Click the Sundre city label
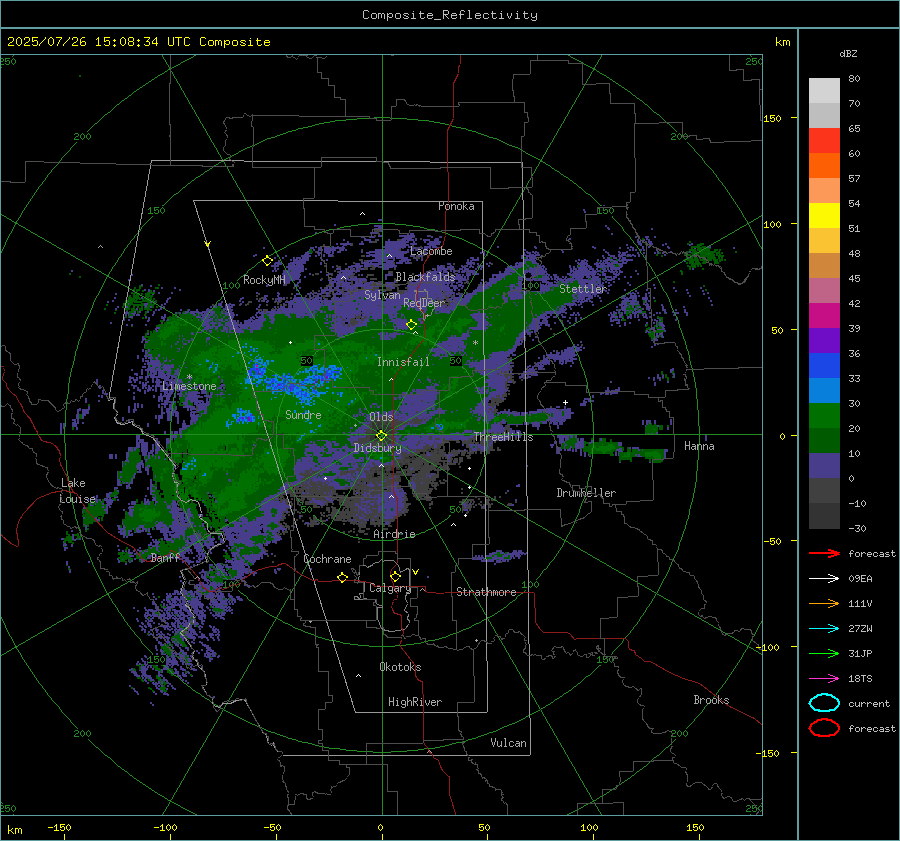 pyautogui.click(x=303, y=414)
